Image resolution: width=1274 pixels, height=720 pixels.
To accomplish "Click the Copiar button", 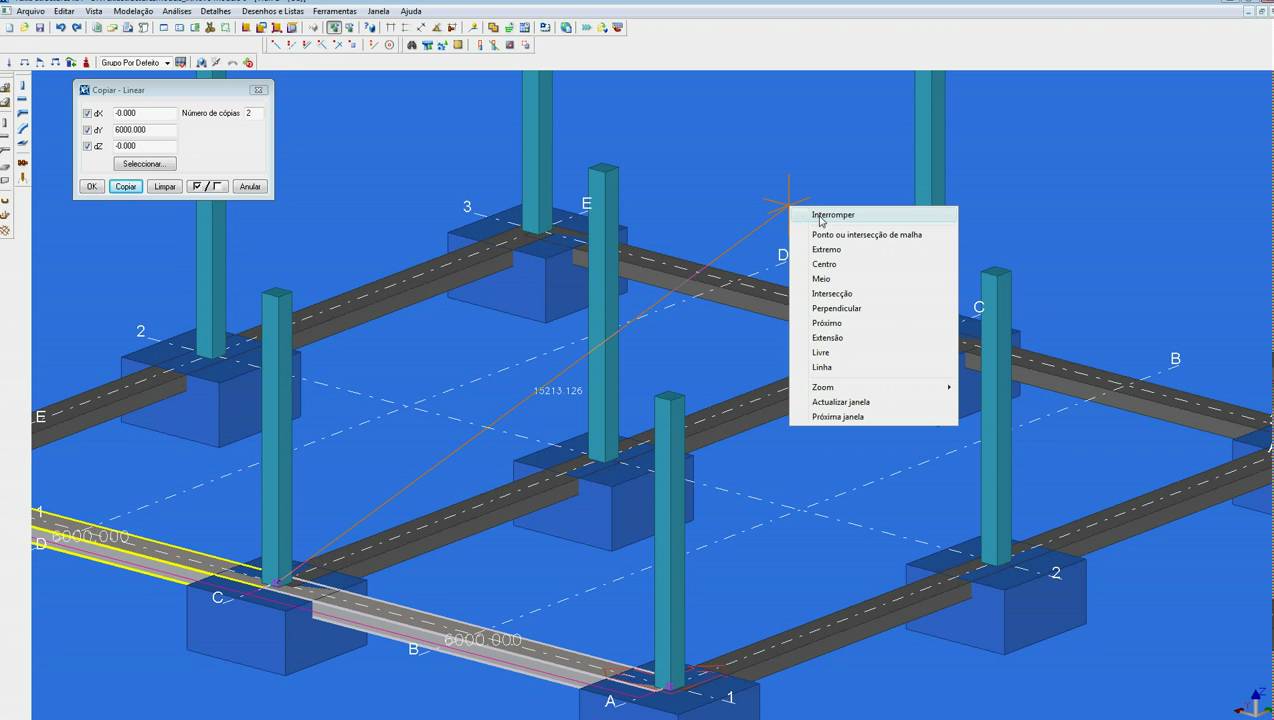I will tap(126, 186).
